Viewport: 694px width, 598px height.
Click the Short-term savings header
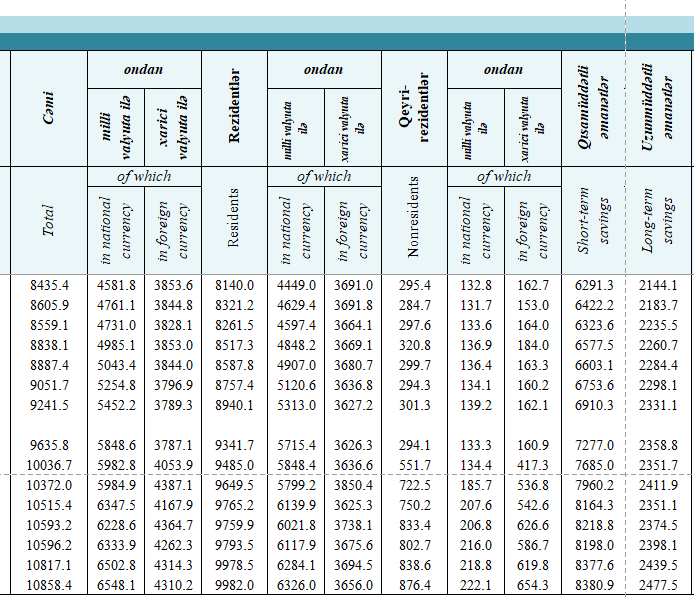[594, 221]
